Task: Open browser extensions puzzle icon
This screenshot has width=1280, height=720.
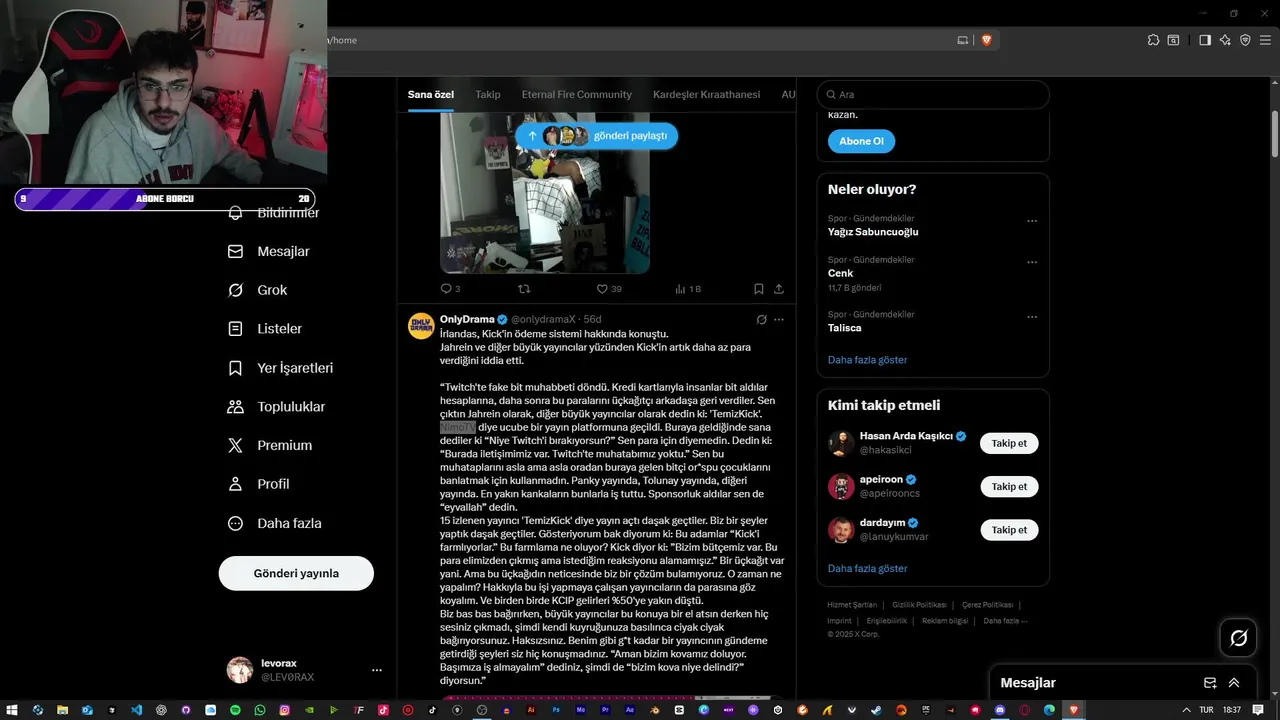Action: click(x=1153, y=40)
